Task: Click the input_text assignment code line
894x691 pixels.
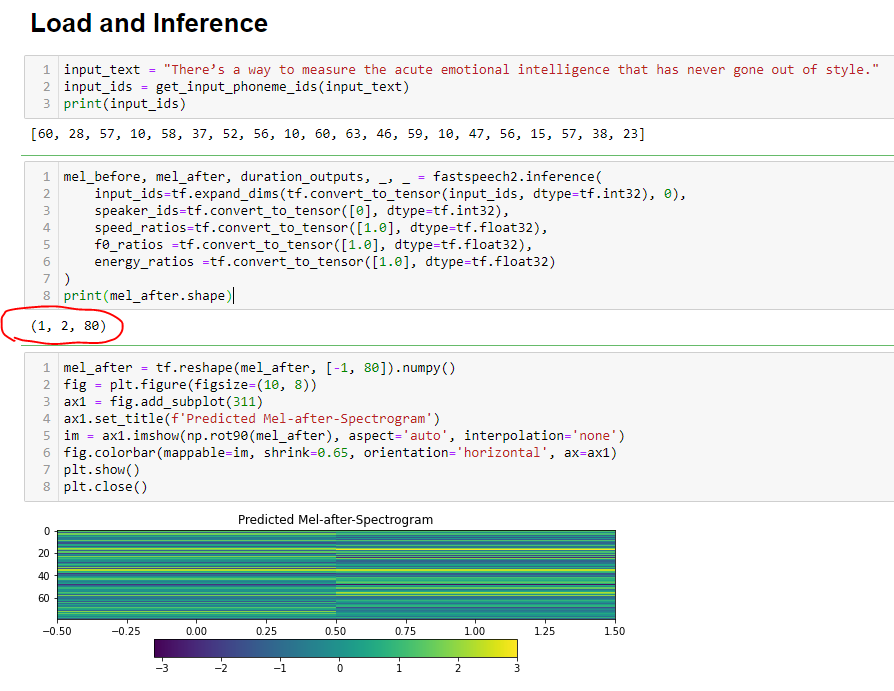Action: (471, 70)
